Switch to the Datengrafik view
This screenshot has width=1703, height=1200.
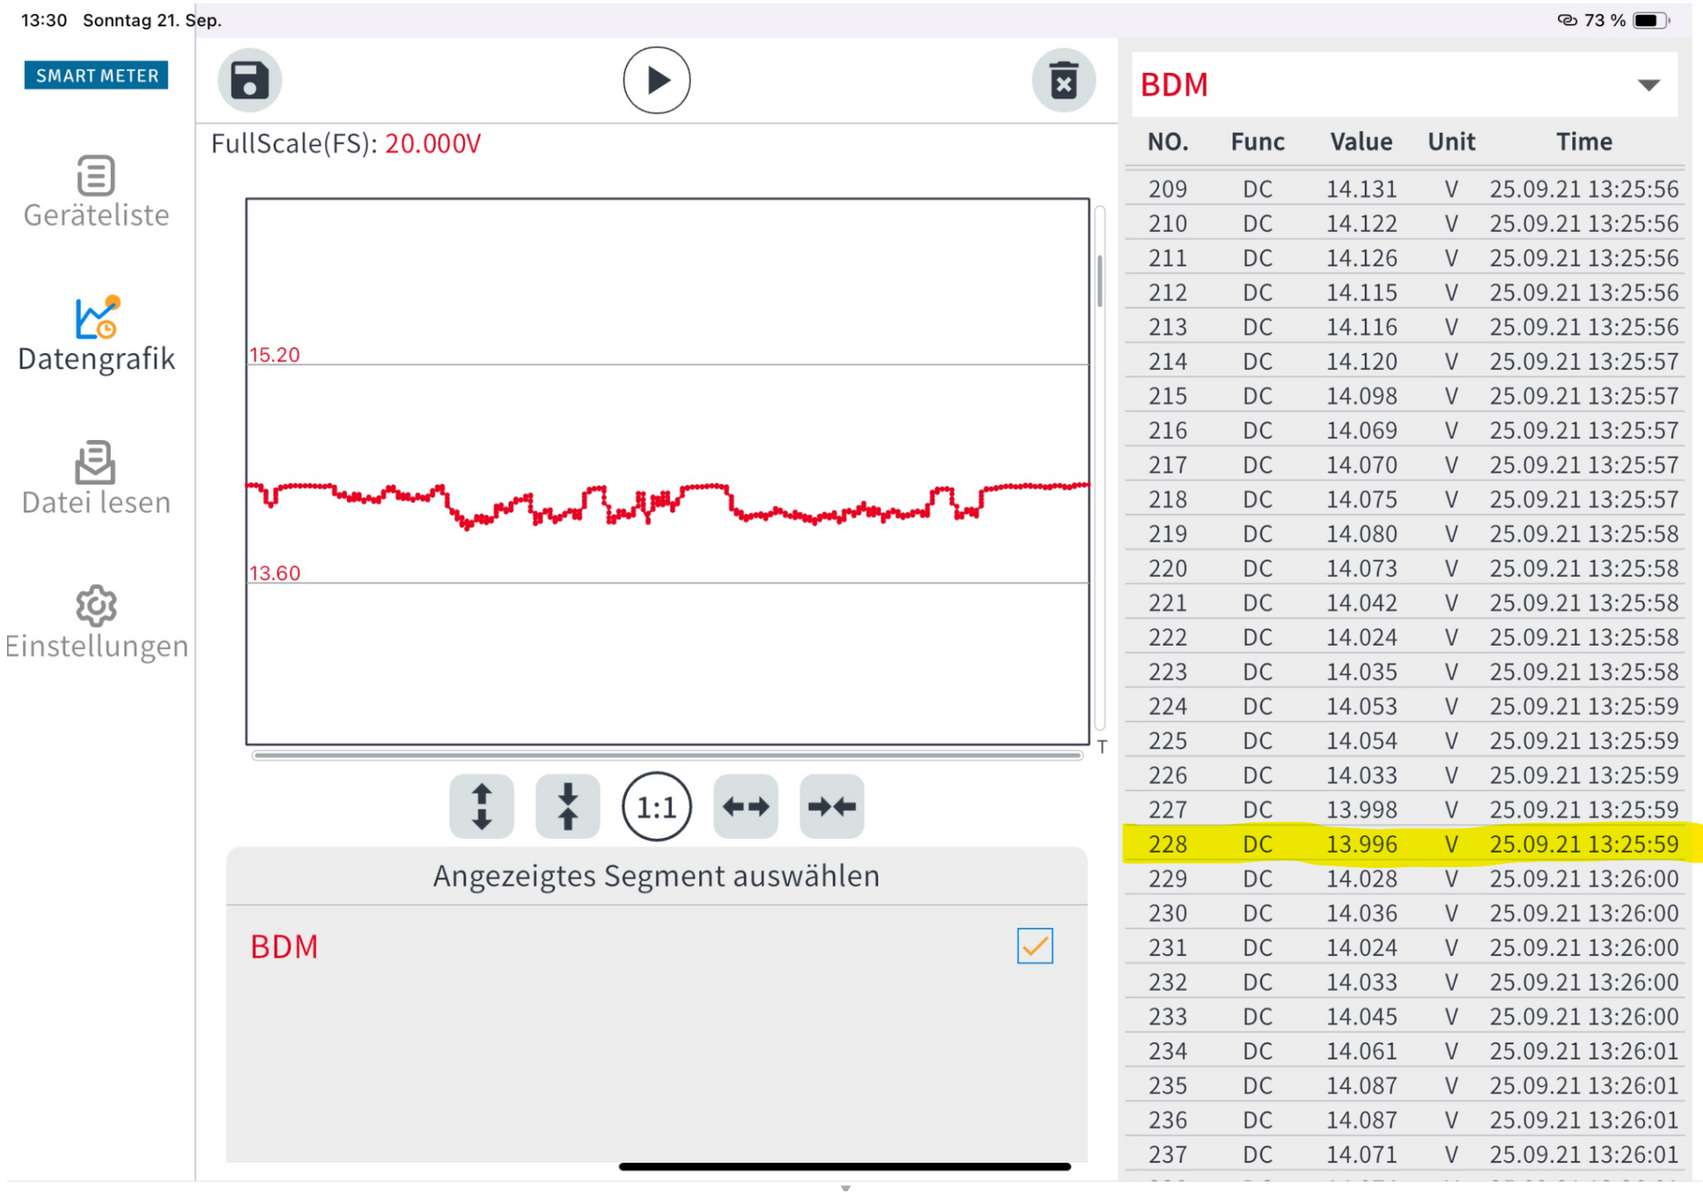[96, 335]
